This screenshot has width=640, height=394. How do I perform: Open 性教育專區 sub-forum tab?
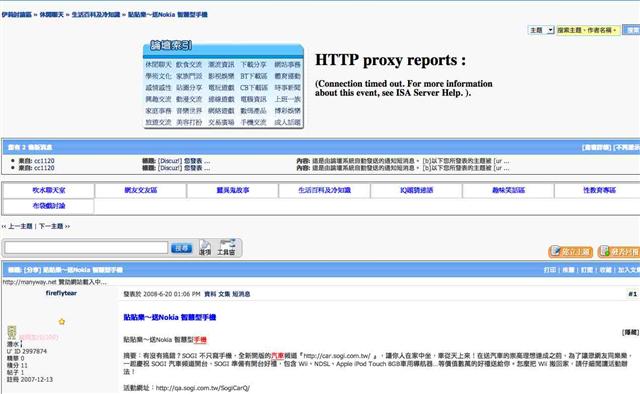coord(599,190)
